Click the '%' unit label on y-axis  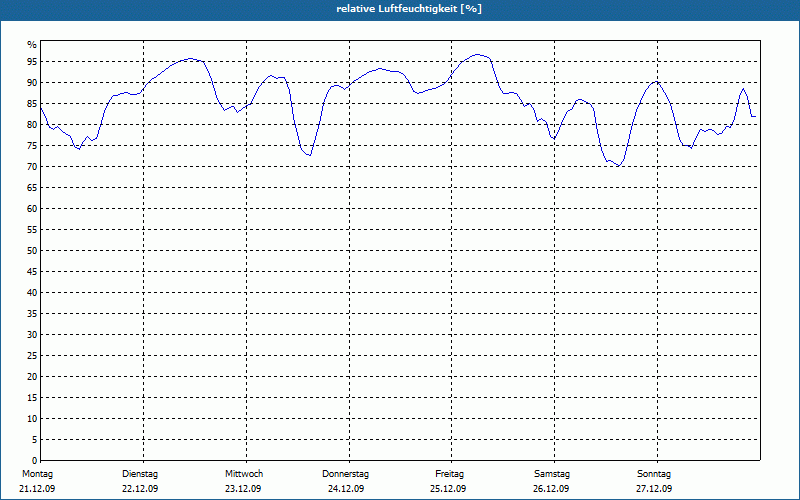pyautogui.click(x=32, y=45)
